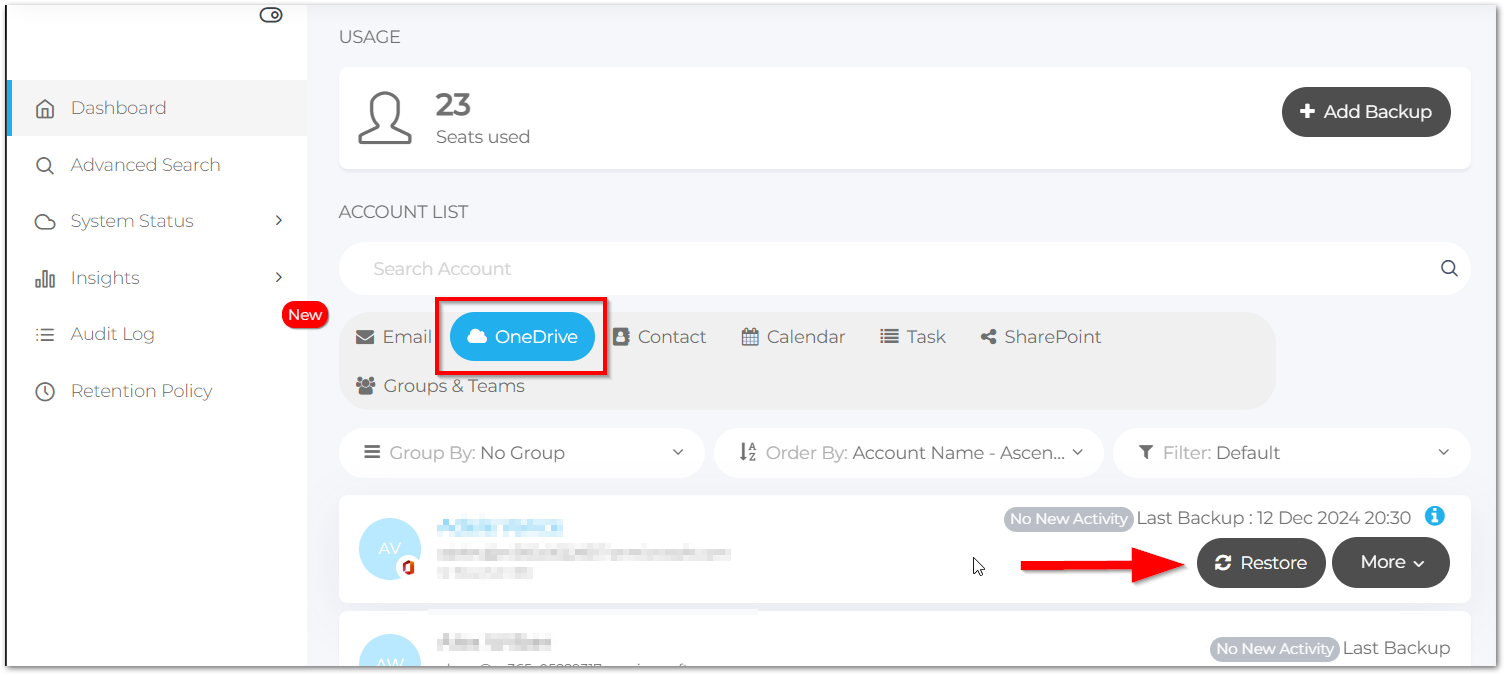Open the Group By dropdown
Image resolution: width=1505 pixels, height=675 pixels.
coord(522,453)
